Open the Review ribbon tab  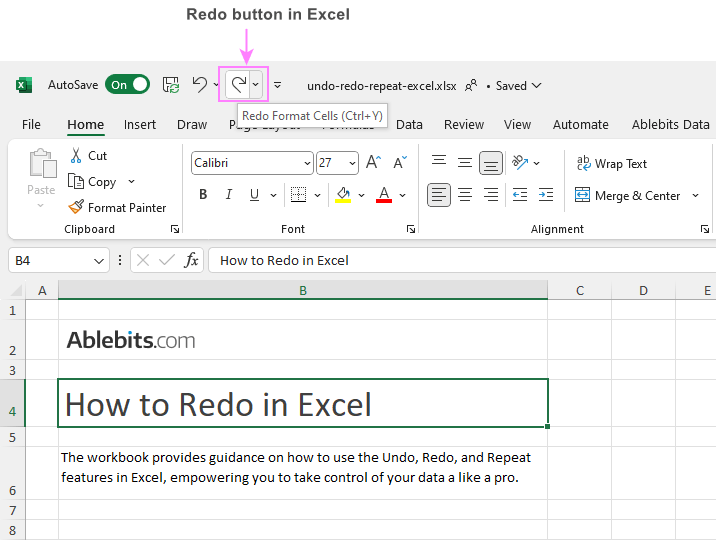[x=464, y=125]
